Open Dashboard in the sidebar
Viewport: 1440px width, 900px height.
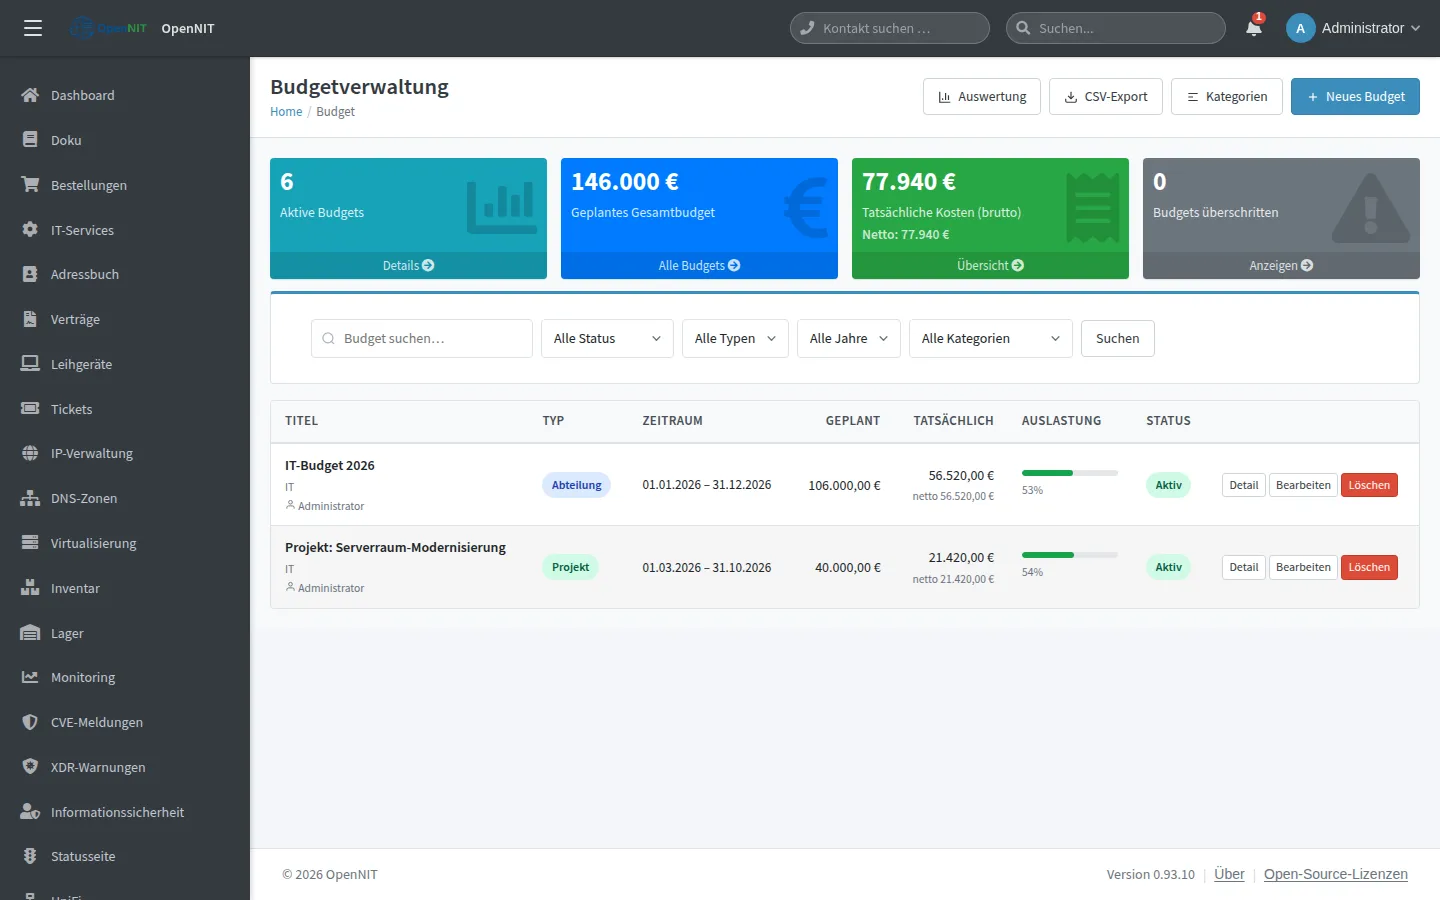pyautogui.click(x=125, y=95)
